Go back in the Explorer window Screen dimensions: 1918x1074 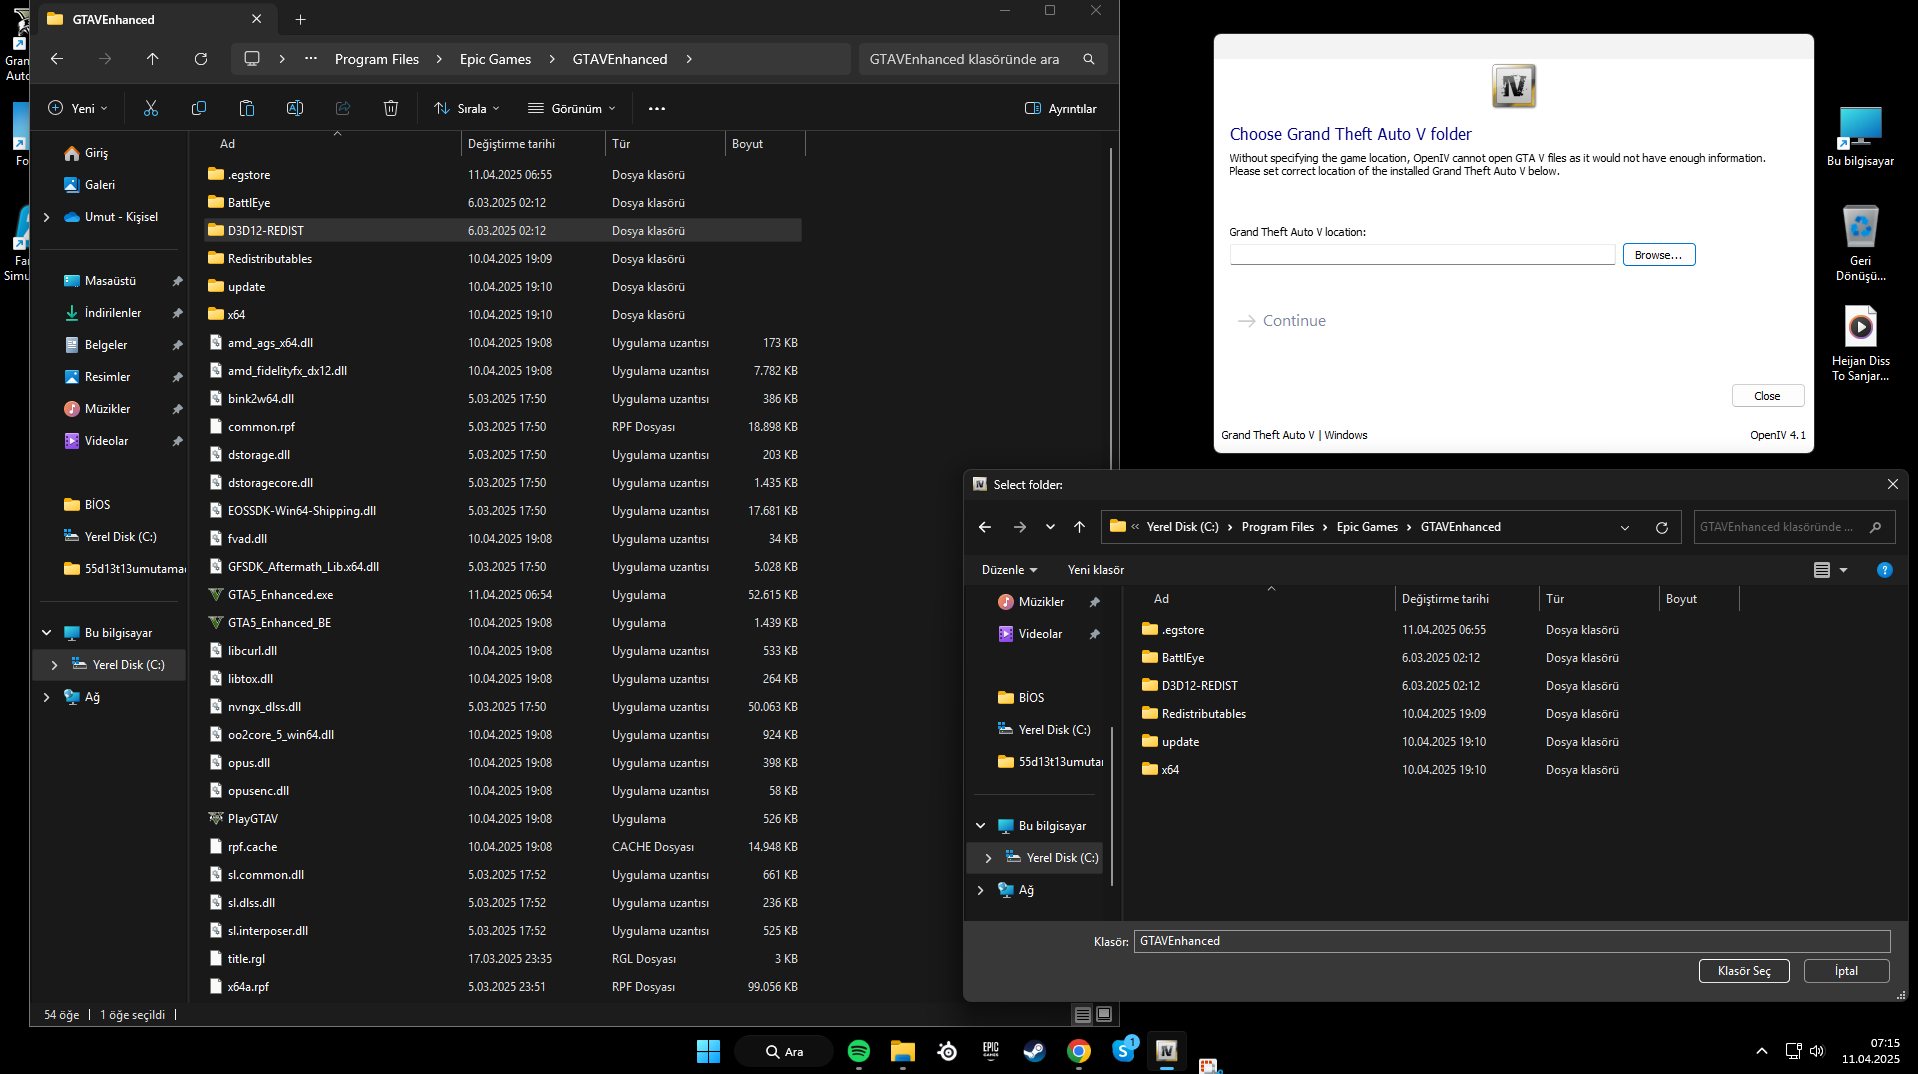tap(57, 59)
